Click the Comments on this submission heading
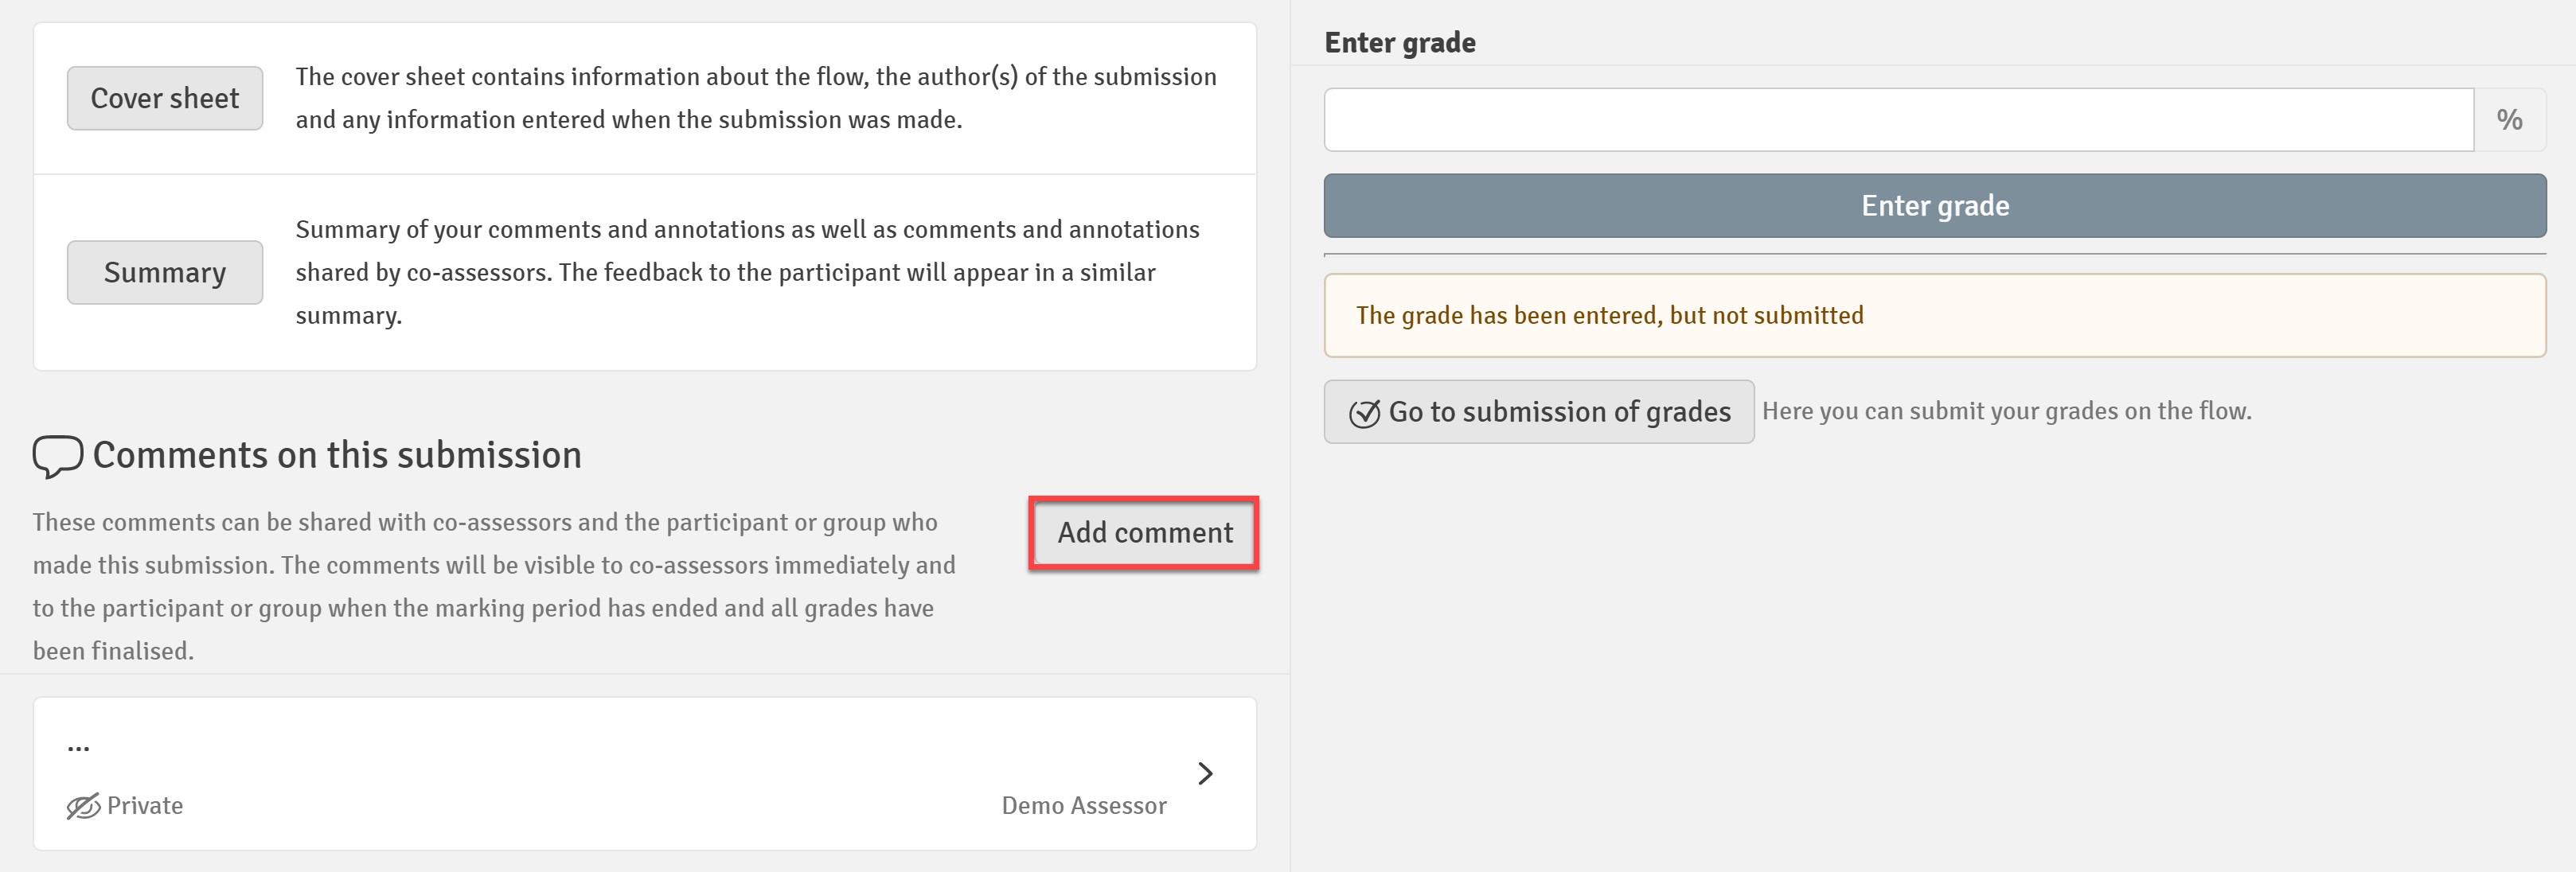The width and height of the screenshot is (2576, 872). pos(337,455)
